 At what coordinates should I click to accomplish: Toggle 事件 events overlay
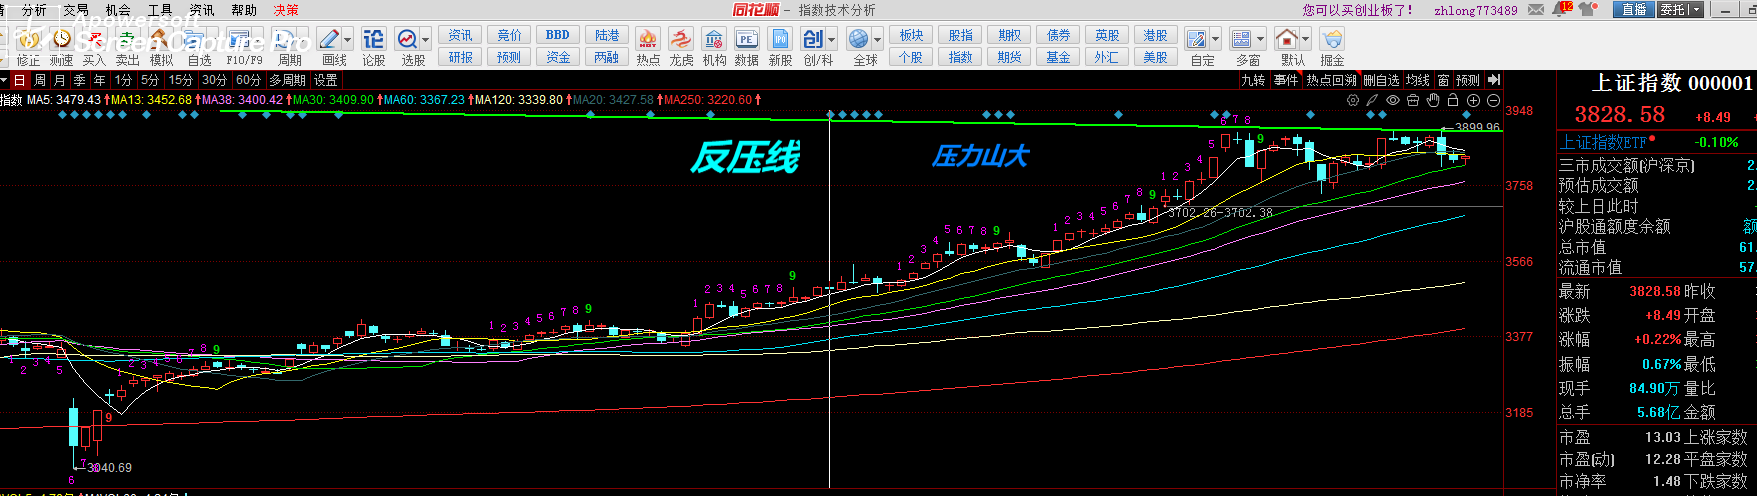tap(1286, 80)
